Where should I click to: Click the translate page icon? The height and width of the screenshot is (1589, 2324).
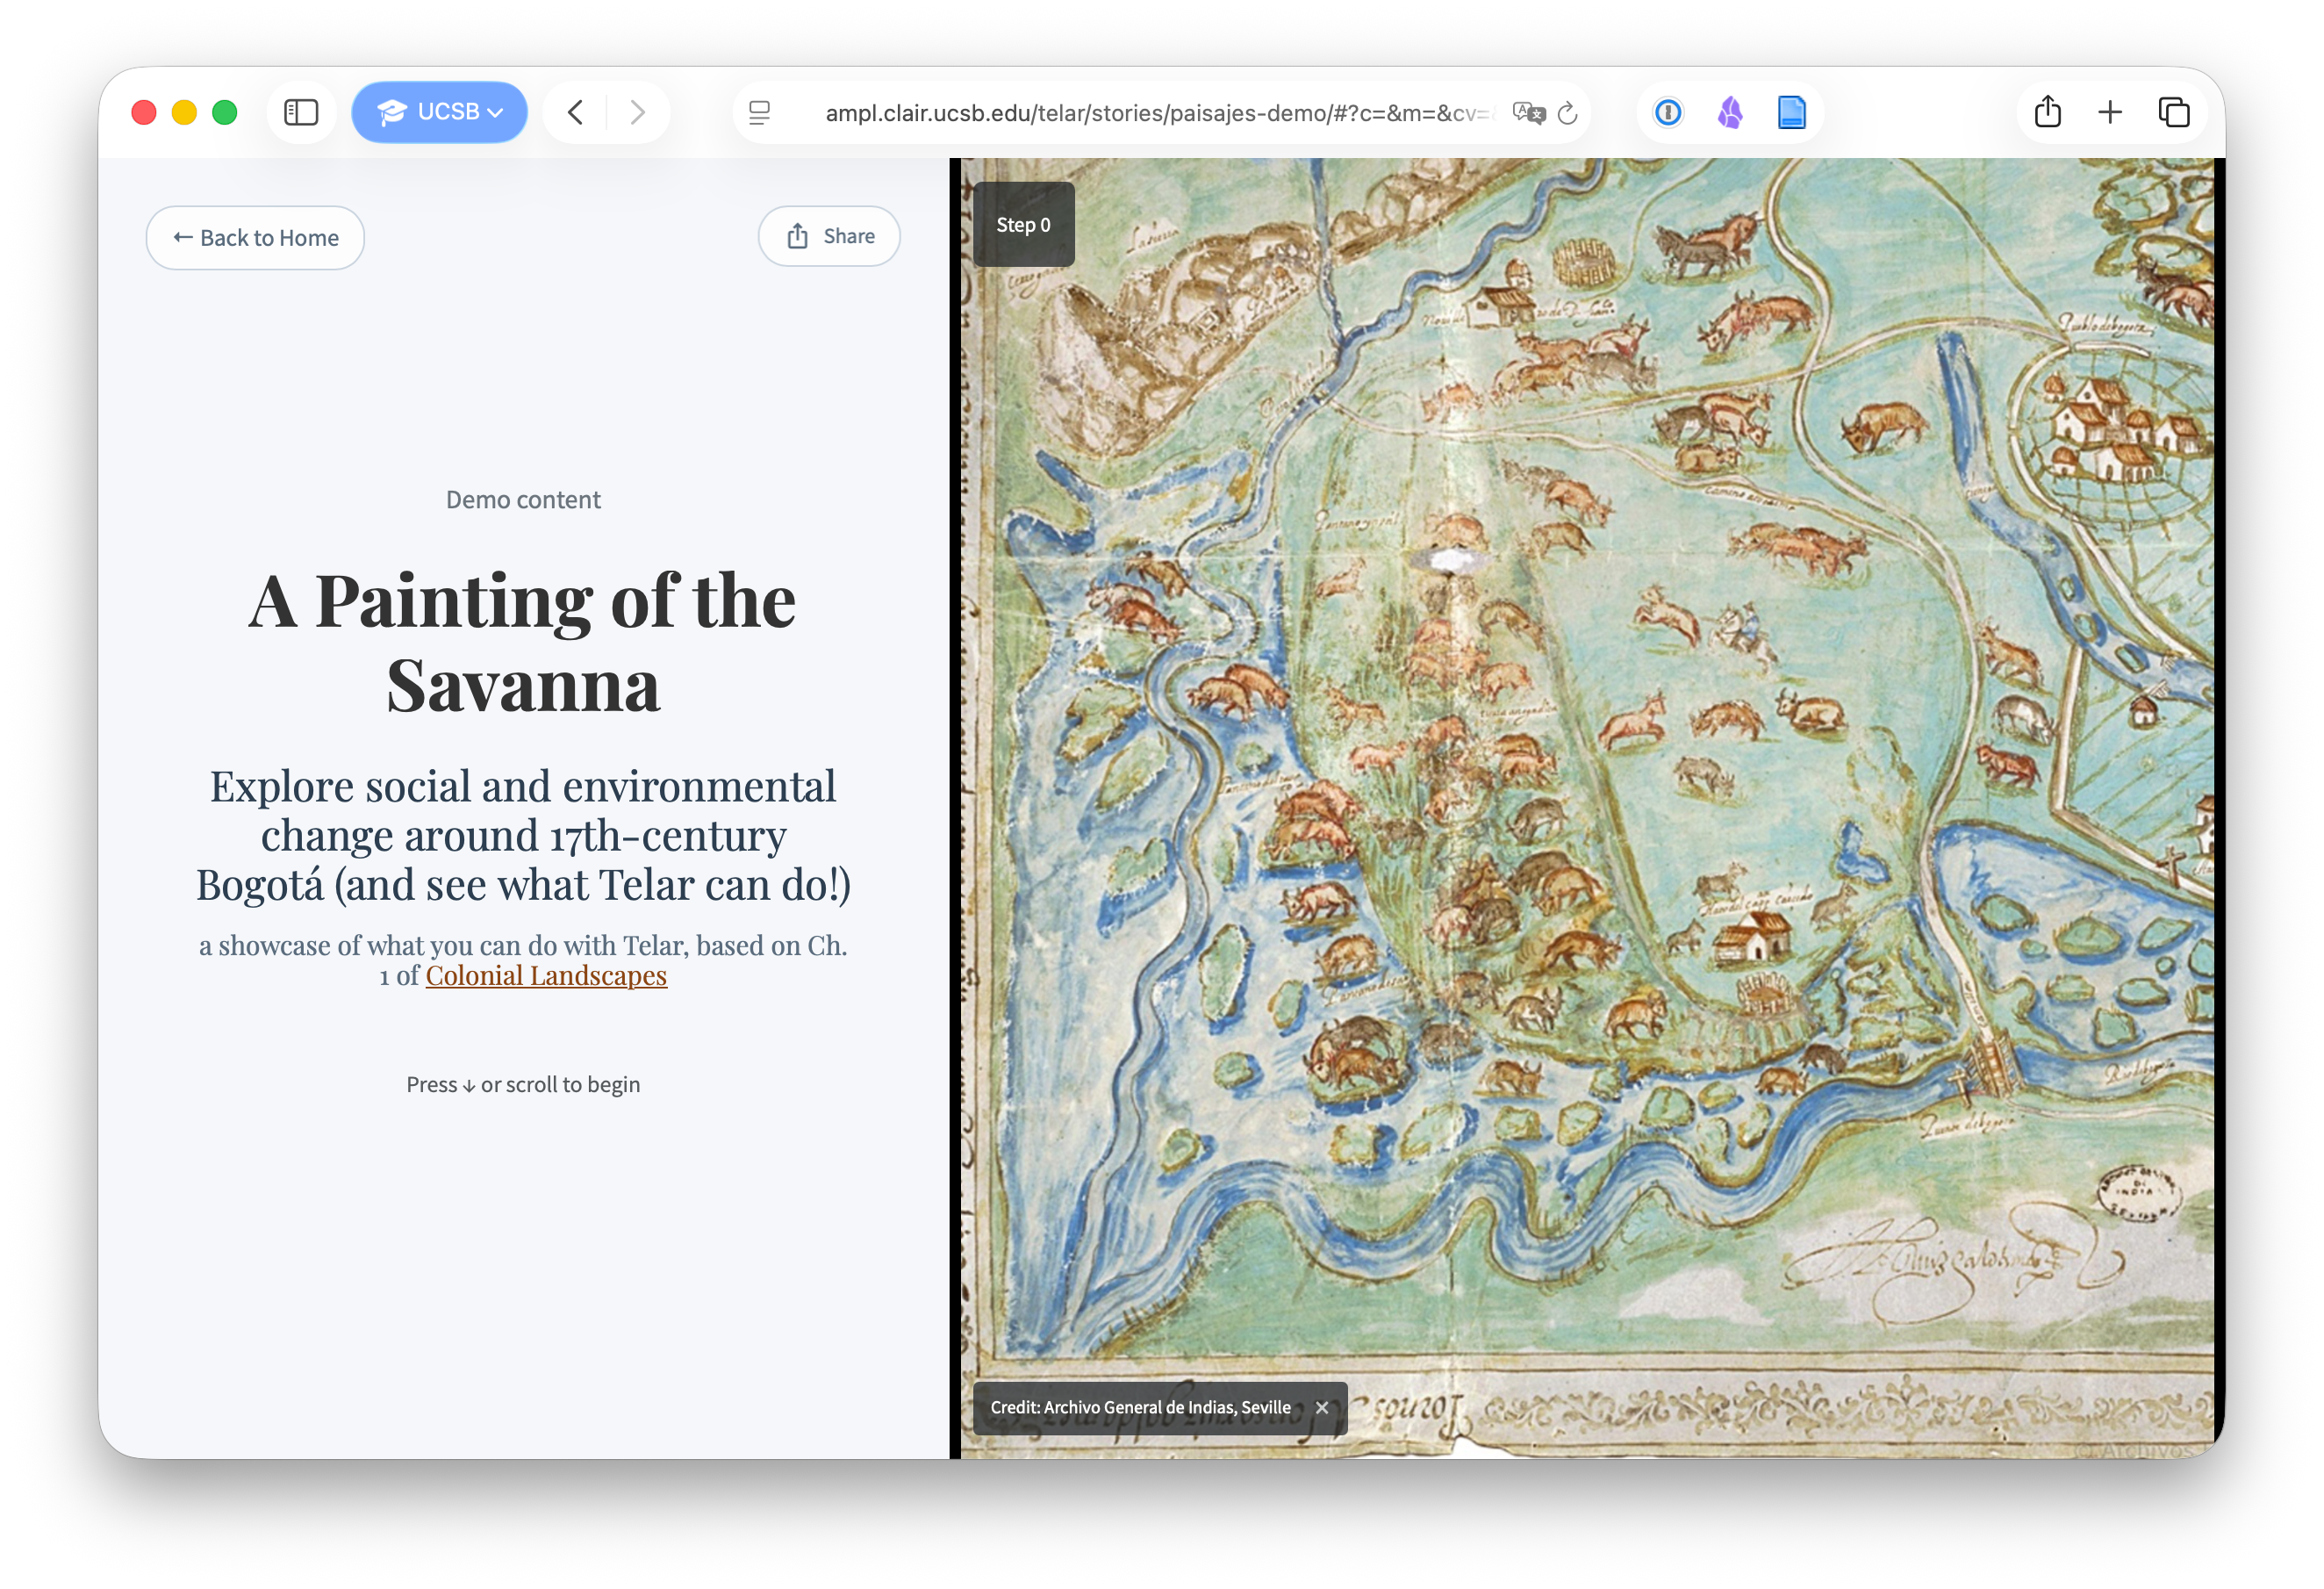tap(1527, 113)
